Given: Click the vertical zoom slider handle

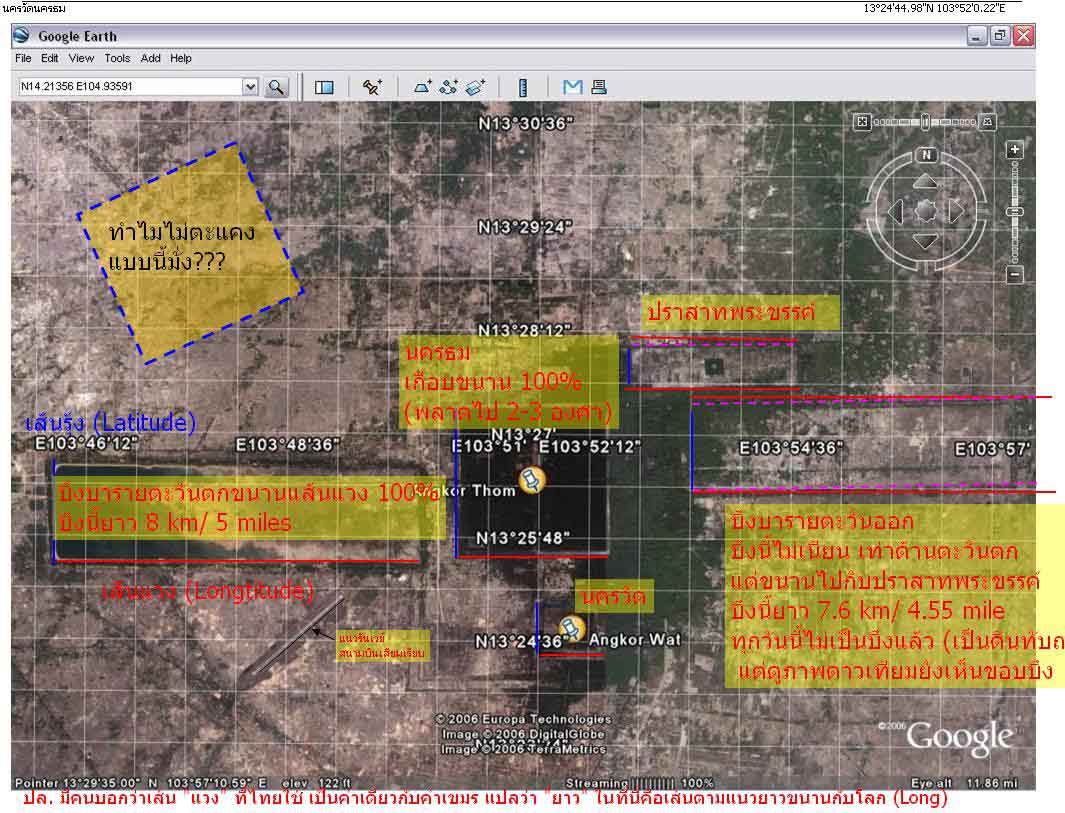Looking at the screenshot, I should (x=1015, y=212).
